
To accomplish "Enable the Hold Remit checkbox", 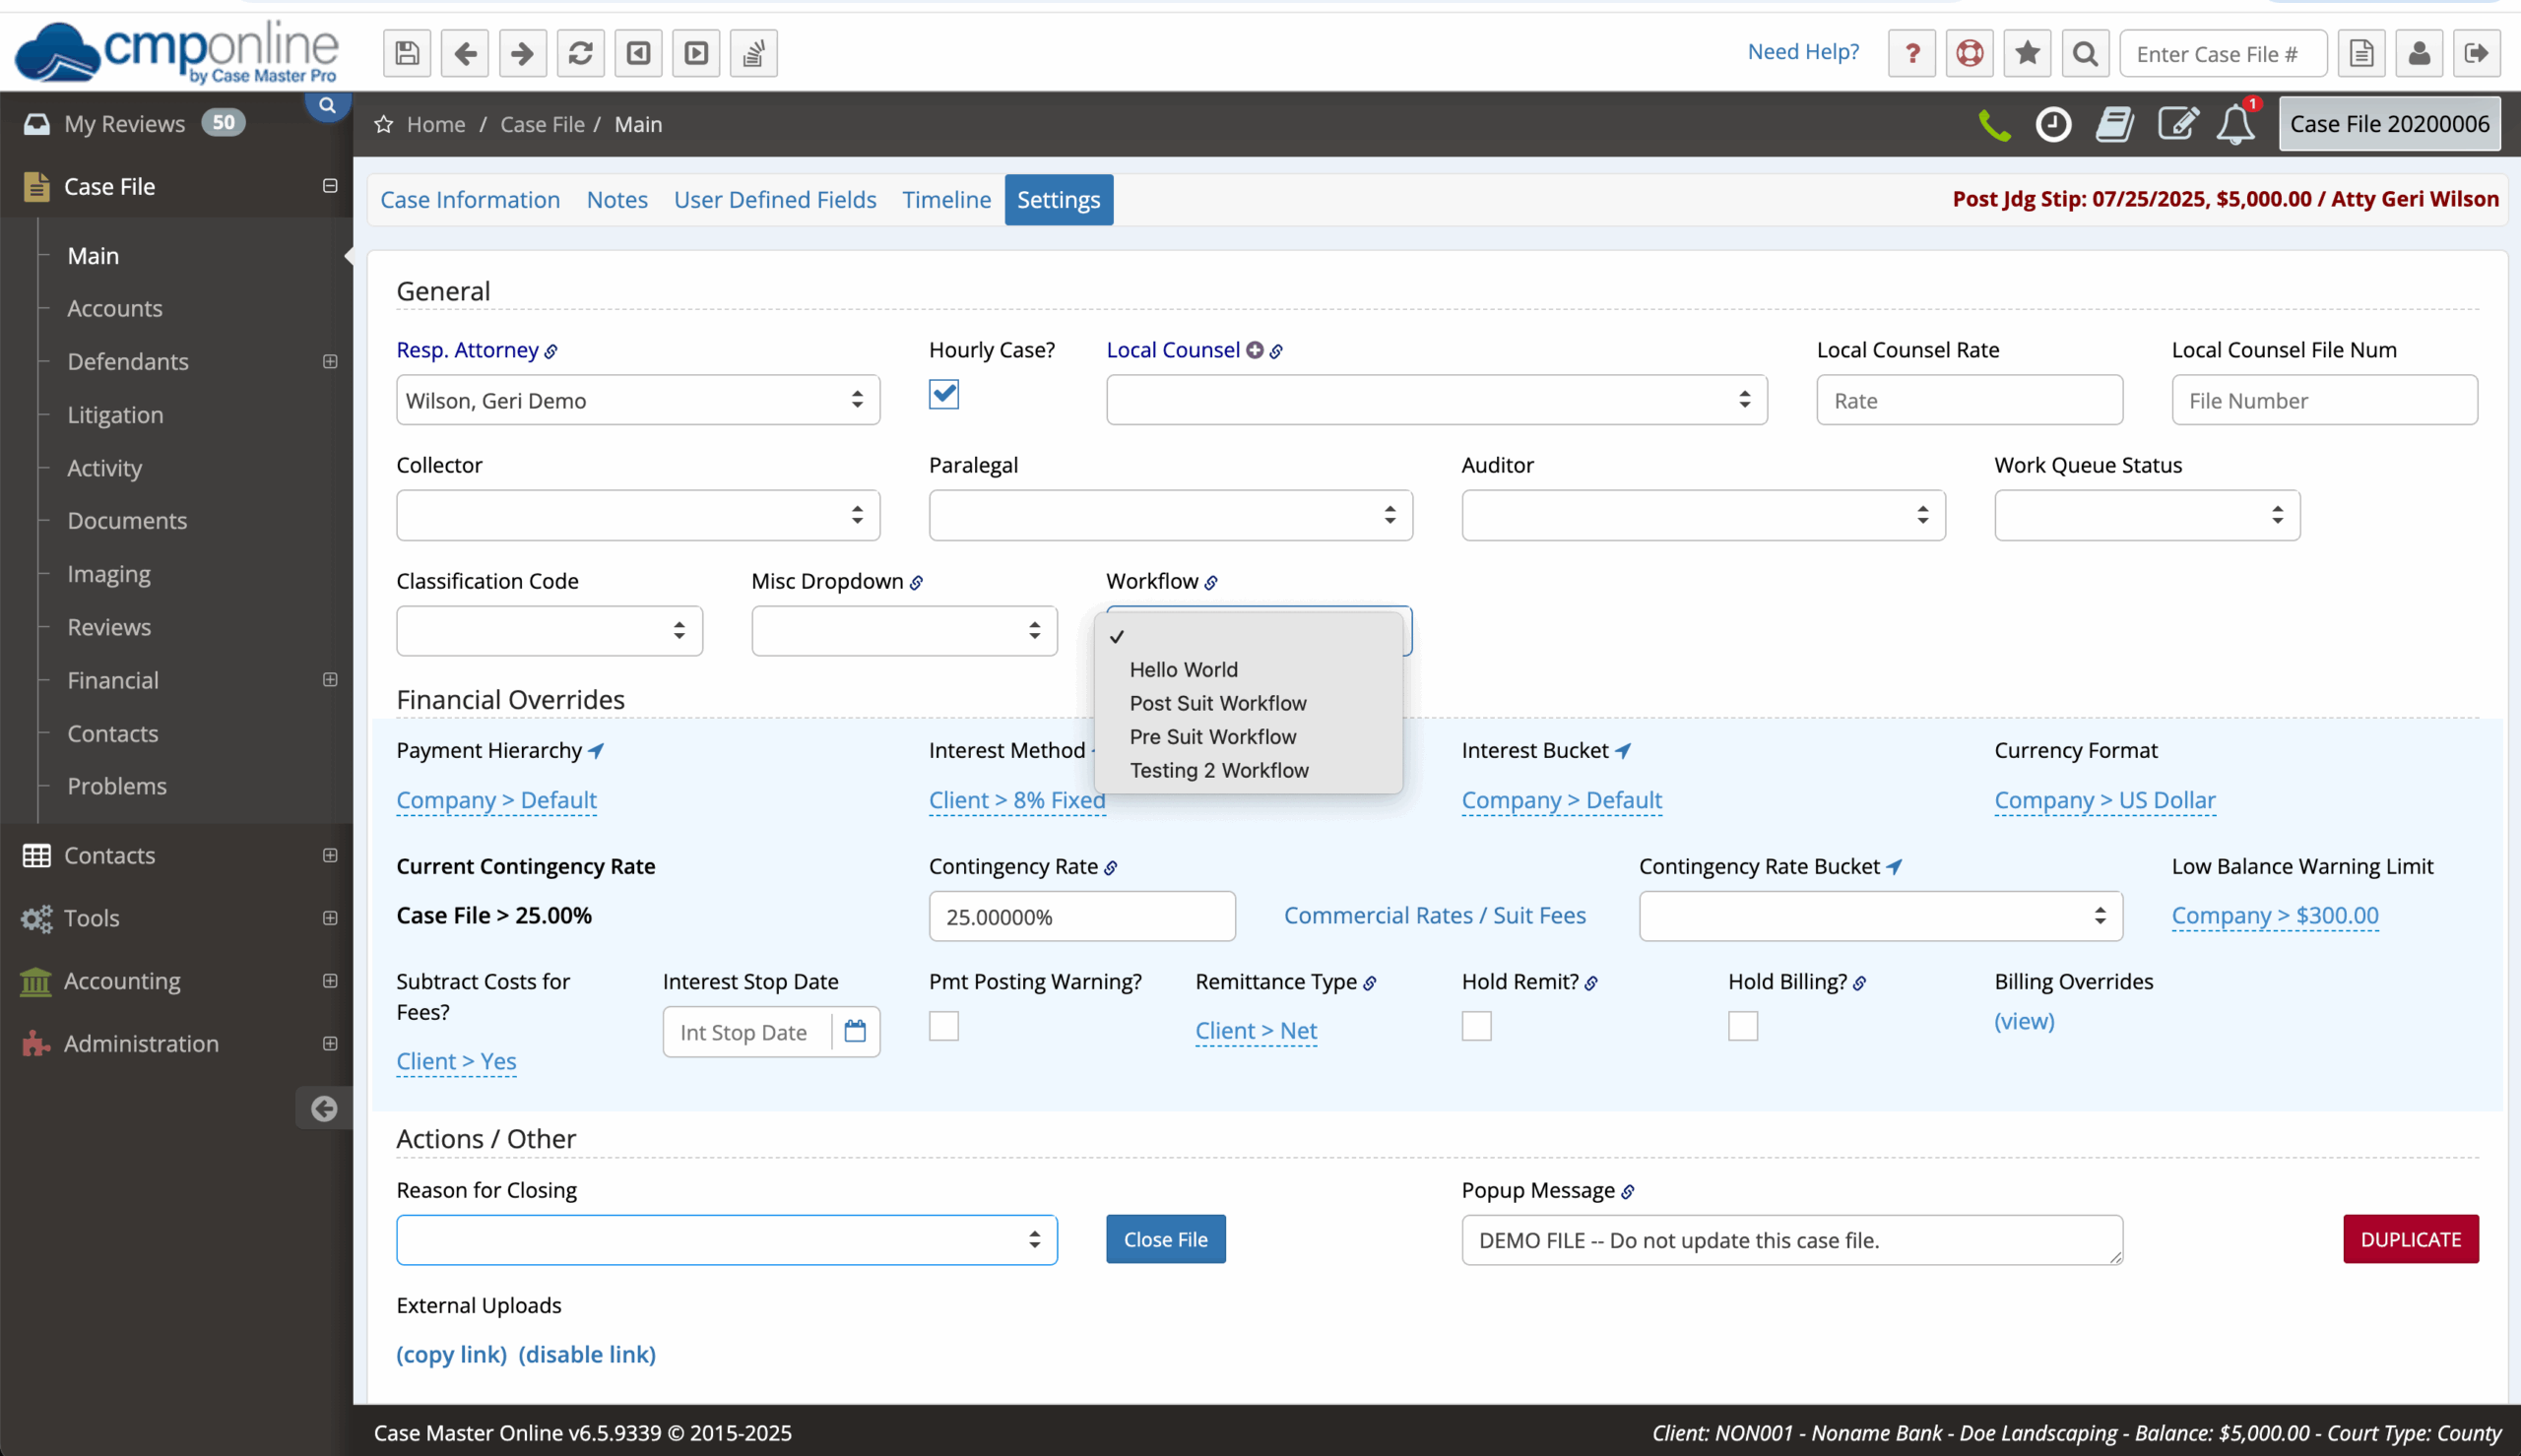I will [x=1476, y=1026].
